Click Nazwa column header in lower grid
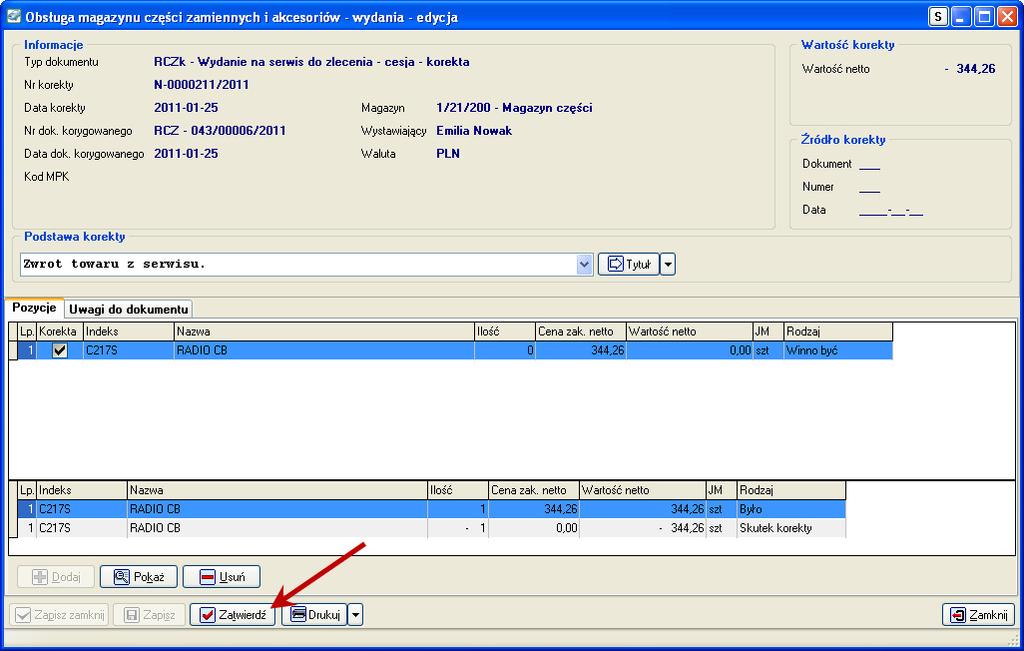This screenshot has height=651, width=1024. click(277, 490)
